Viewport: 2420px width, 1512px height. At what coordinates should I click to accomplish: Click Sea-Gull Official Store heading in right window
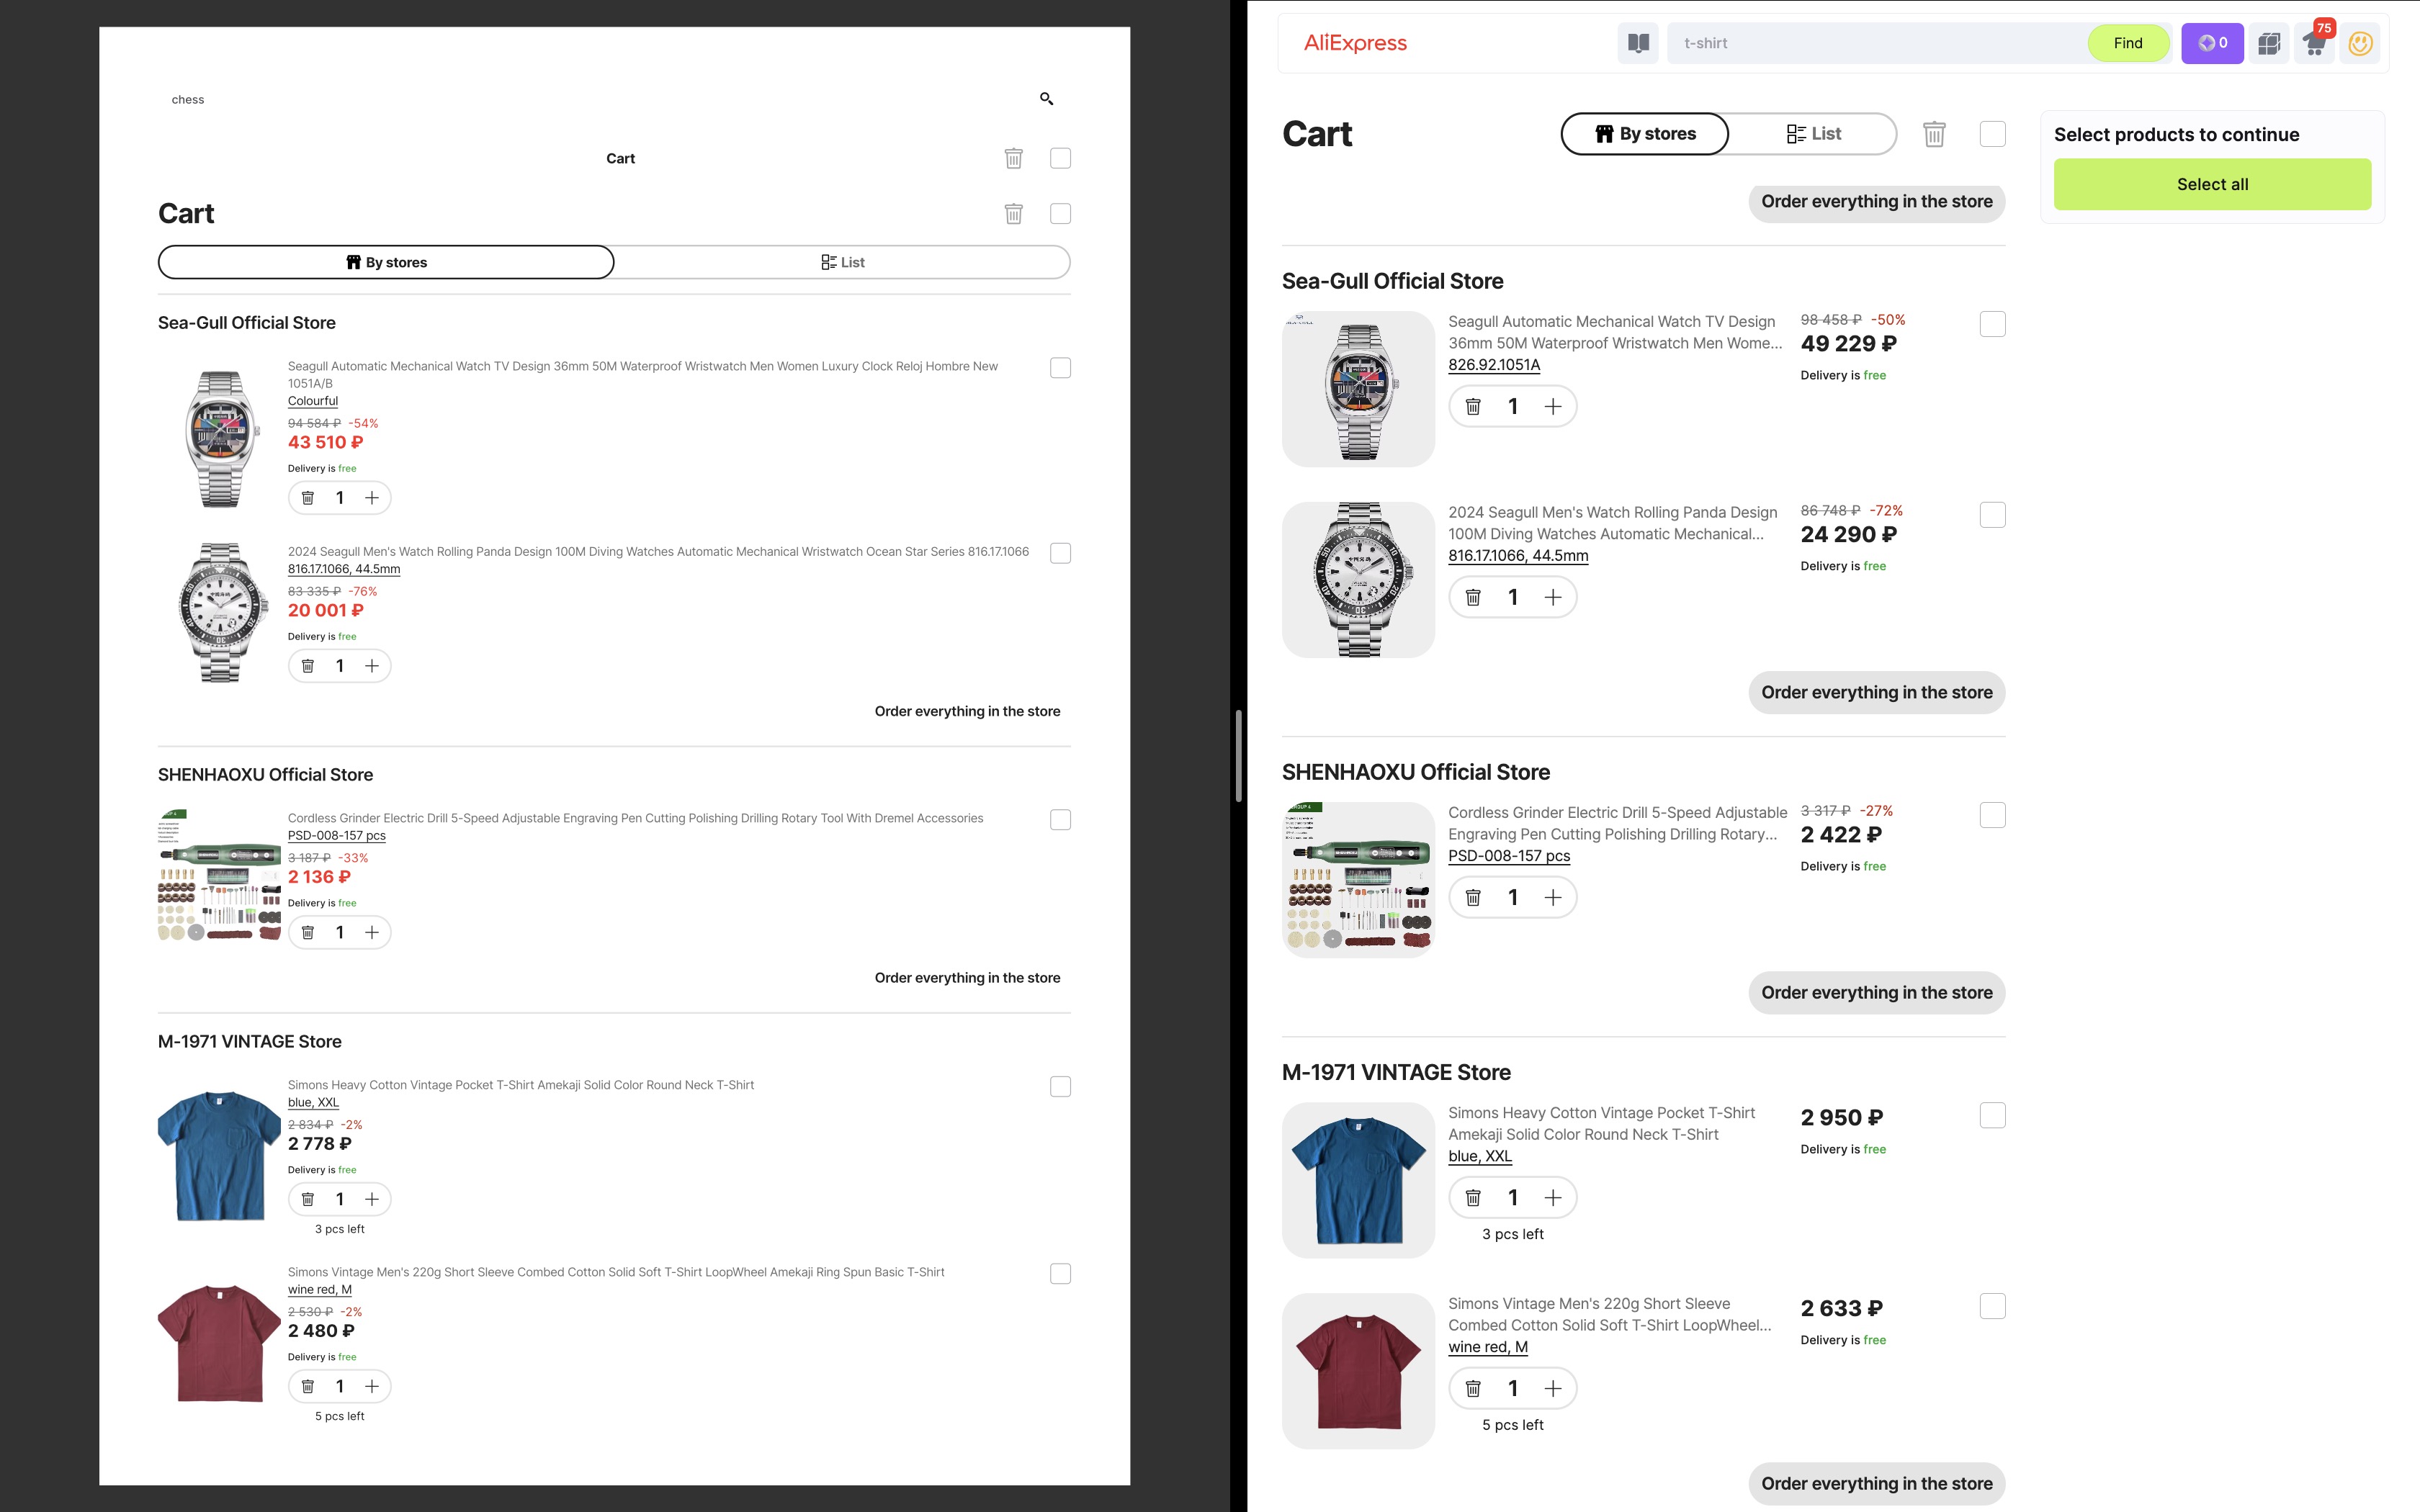[1392, 281]
